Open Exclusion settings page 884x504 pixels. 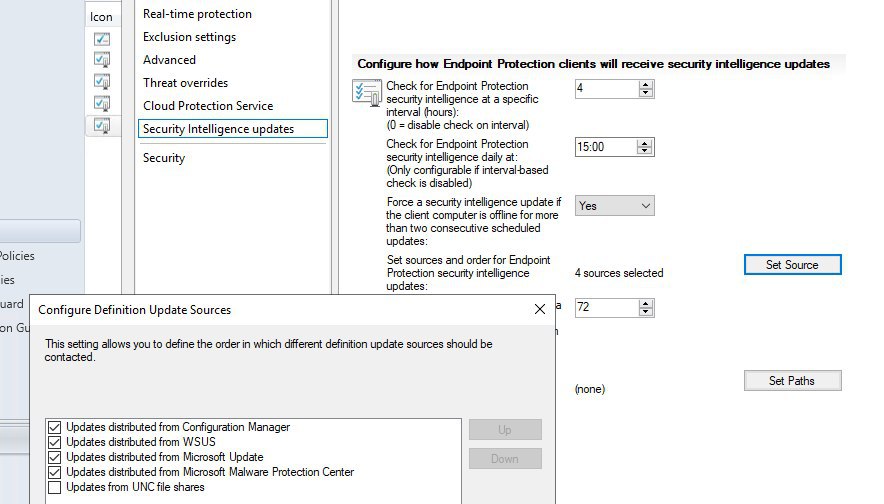pos(189,37)
